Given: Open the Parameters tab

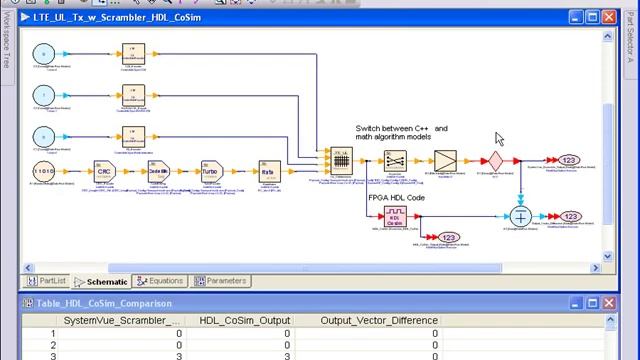Looking at the screenshot, I should point(220,281).
